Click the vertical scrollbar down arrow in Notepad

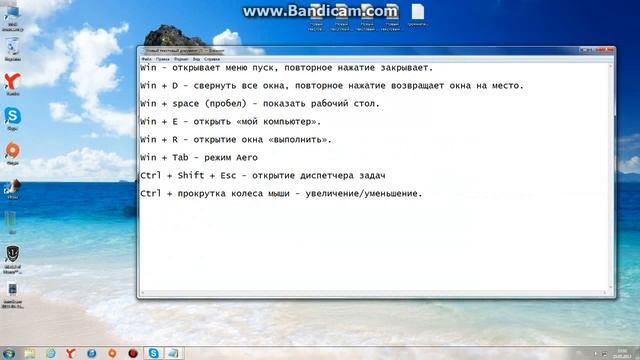pos(611,287)
